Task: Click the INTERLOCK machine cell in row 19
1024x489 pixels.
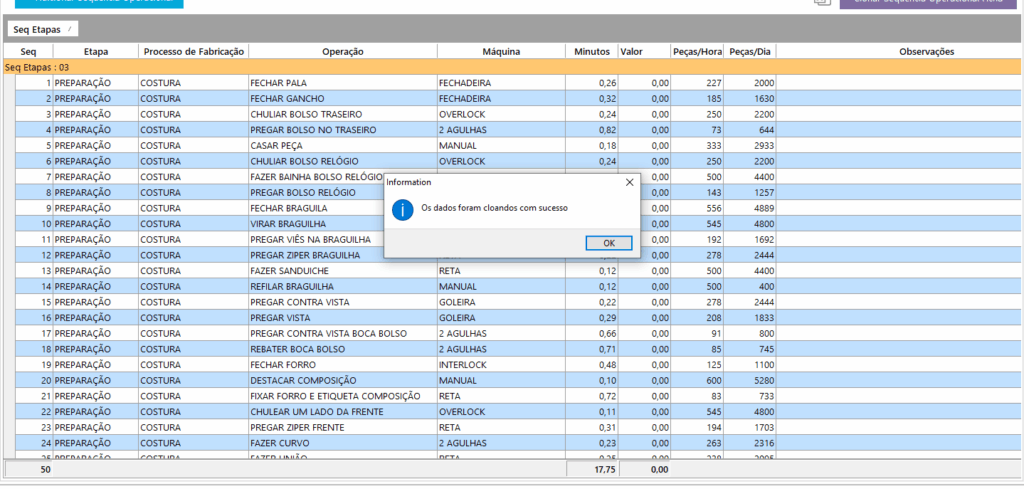Action: [500, 365]
